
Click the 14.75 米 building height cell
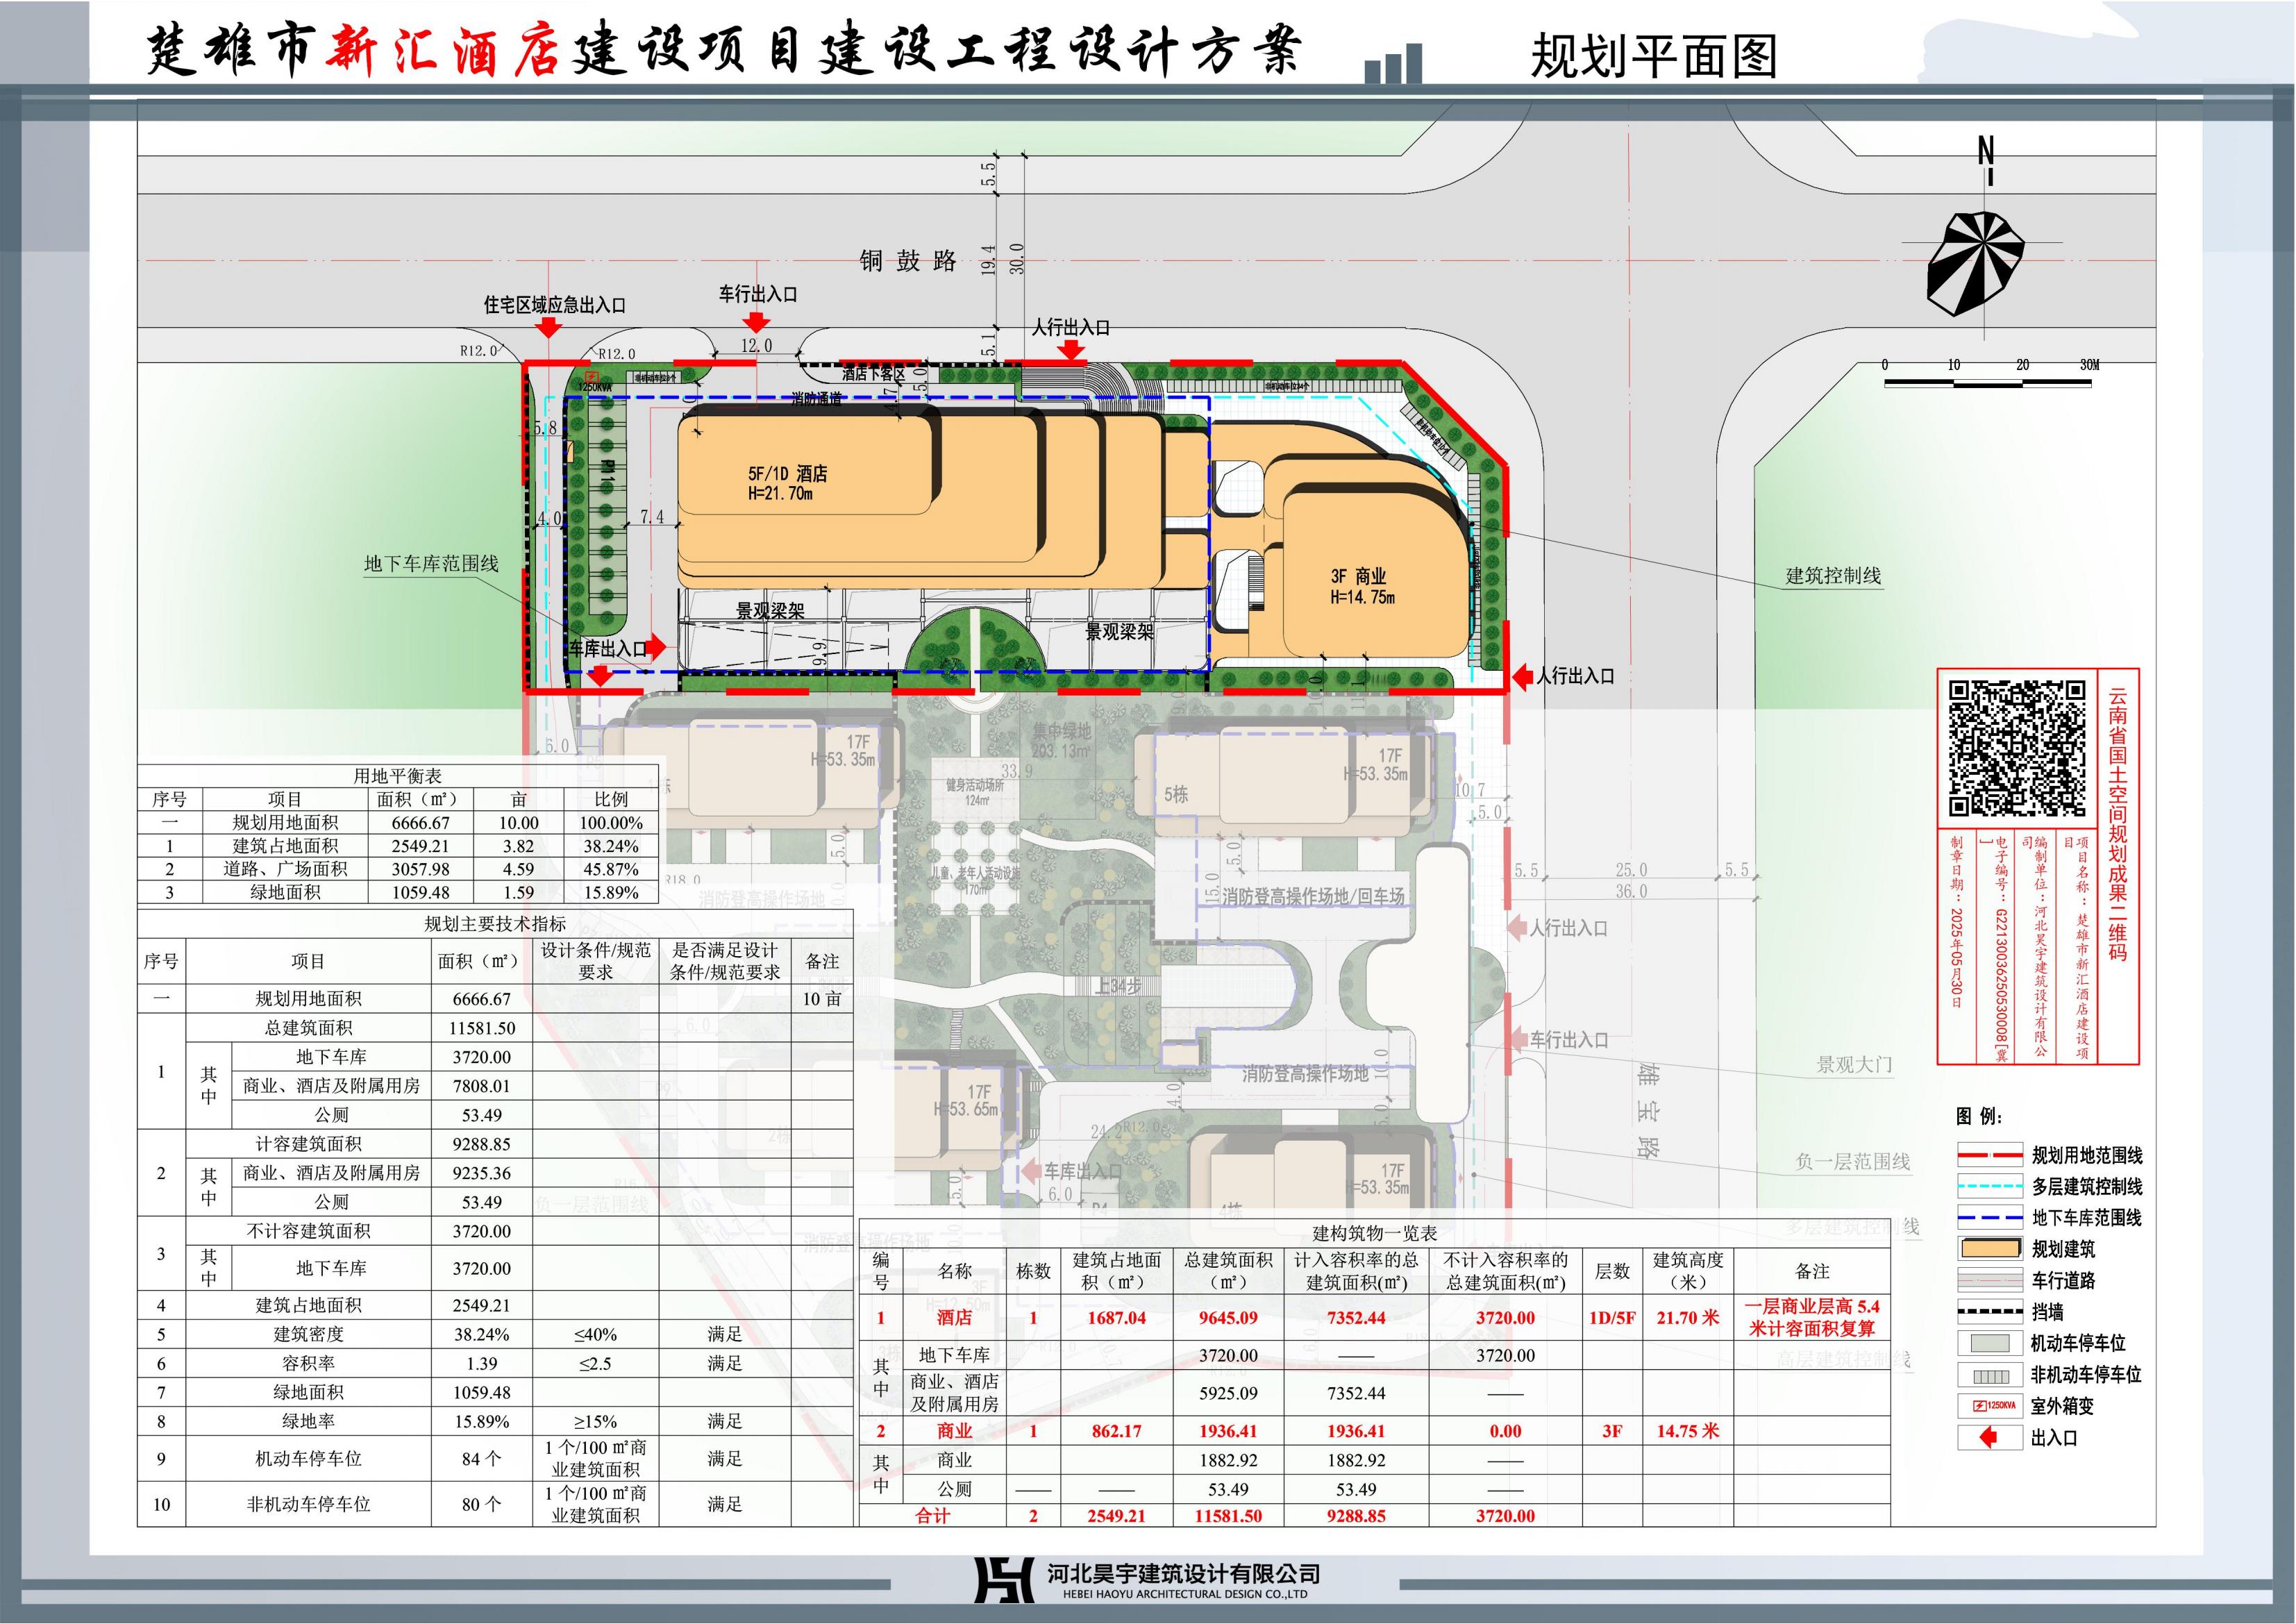(x=1688, y=1432)
